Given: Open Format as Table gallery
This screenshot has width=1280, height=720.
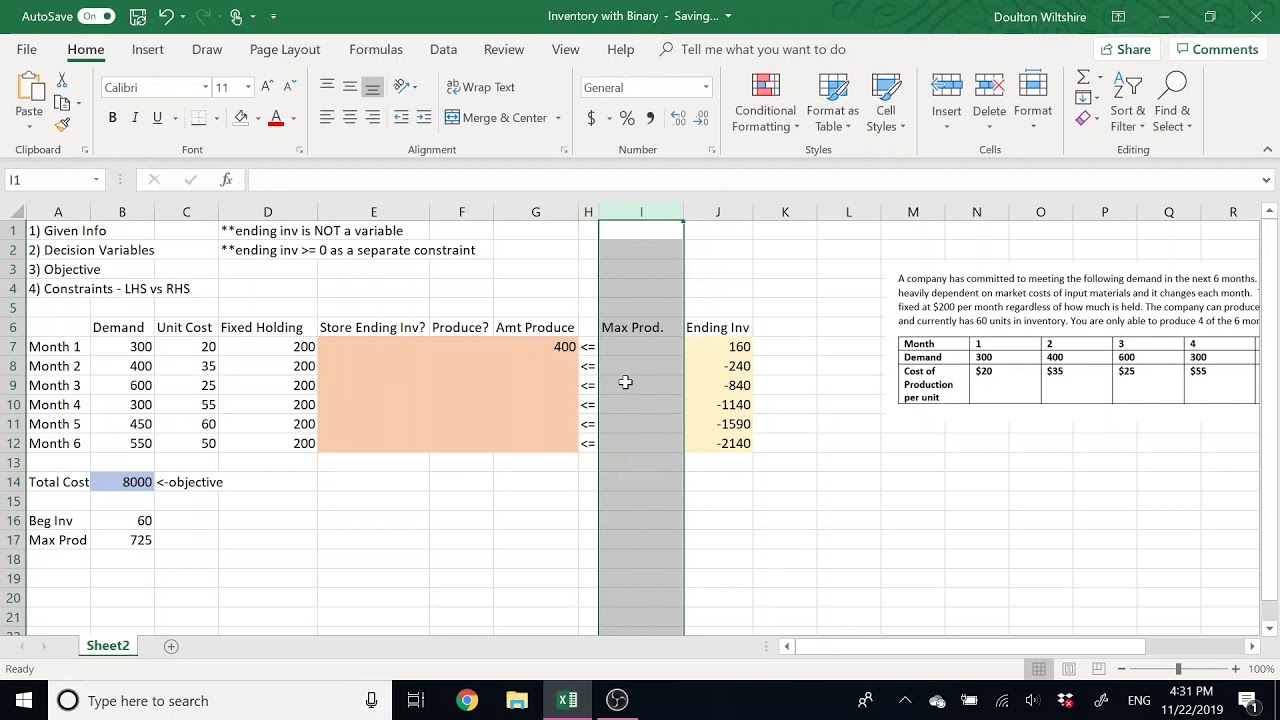Looking at the screenshot, I should 832,103.
